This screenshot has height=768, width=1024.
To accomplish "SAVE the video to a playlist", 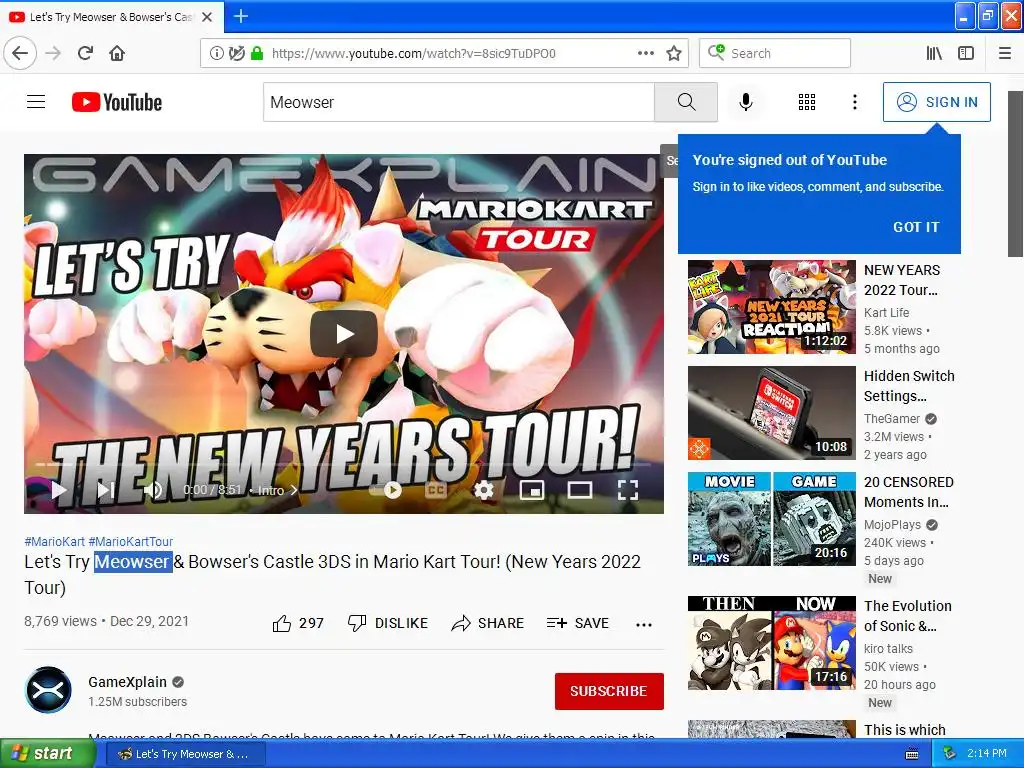I will point(578,624).
